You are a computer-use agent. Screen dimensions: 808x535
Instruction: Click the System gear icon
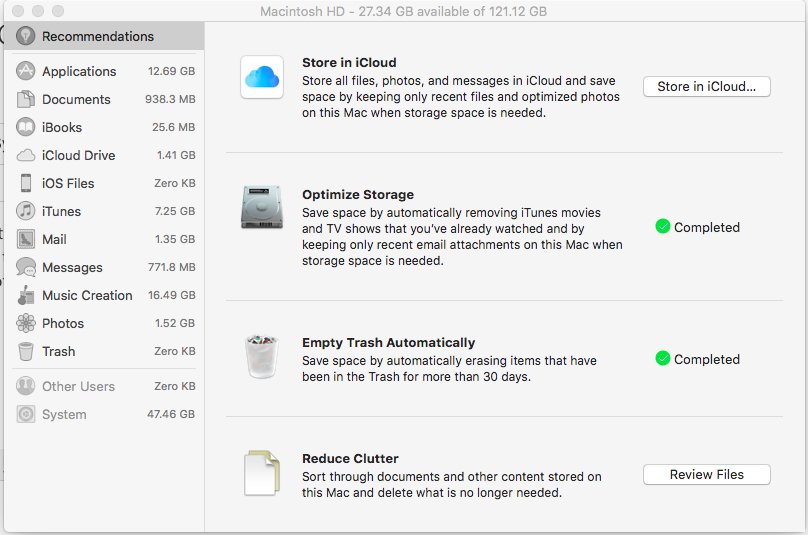coord(25,414)
